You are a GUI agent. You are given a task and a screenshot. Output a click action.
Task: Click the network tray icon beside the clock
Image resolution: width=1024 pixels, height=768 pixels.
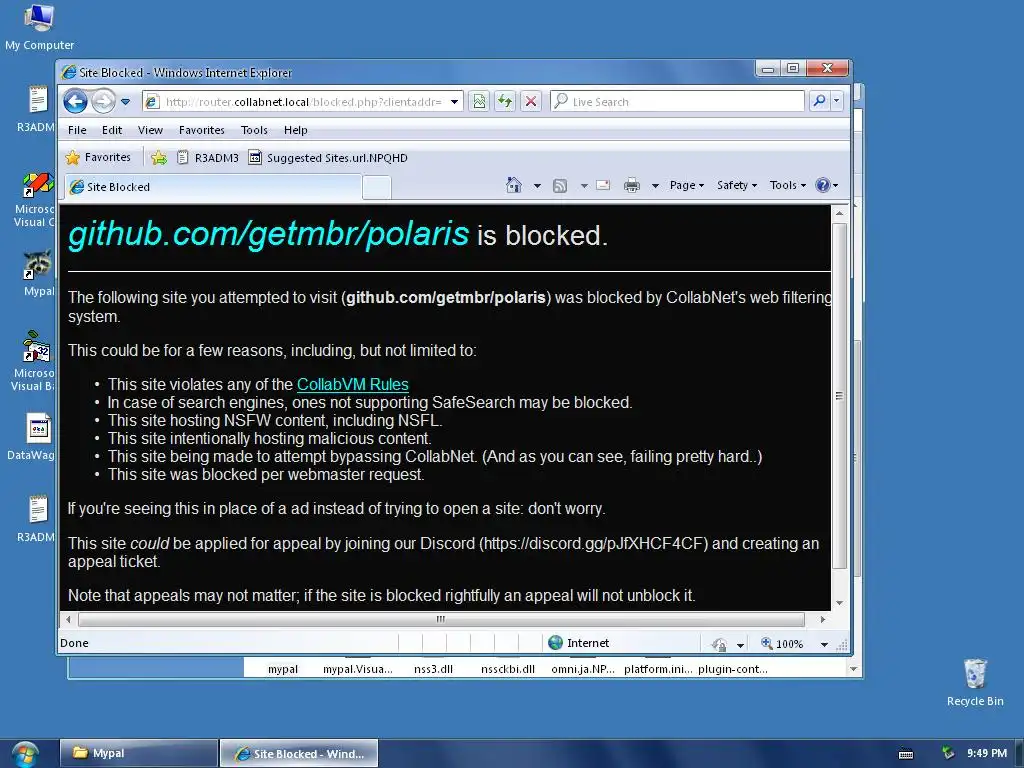click(948, 753)
